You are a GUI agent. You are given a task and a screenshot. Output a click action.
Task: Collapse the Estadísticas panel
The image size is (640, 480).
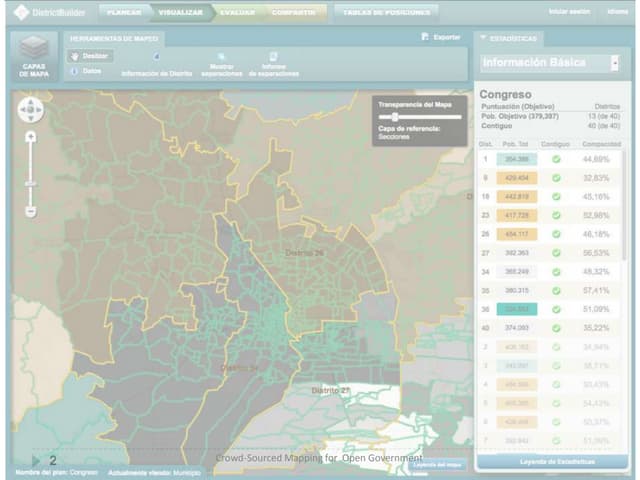tap(484, 38)
